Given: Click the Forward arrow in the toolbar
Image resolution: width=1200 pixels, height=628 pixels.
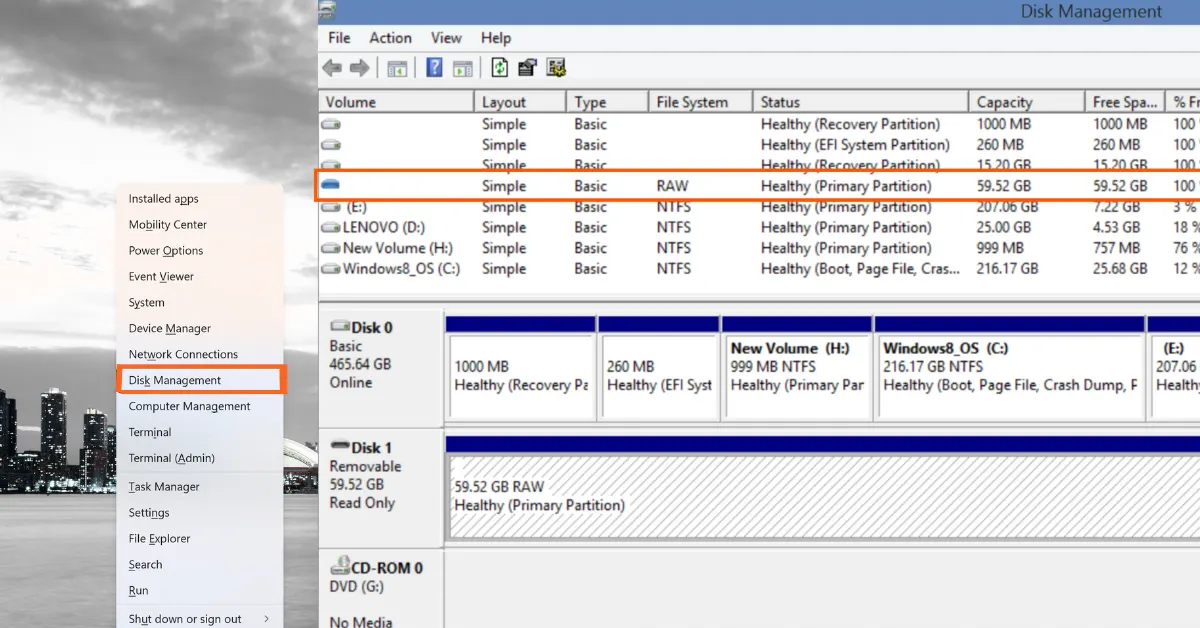Looking at the screenshot, I should (x=358, y=68).
